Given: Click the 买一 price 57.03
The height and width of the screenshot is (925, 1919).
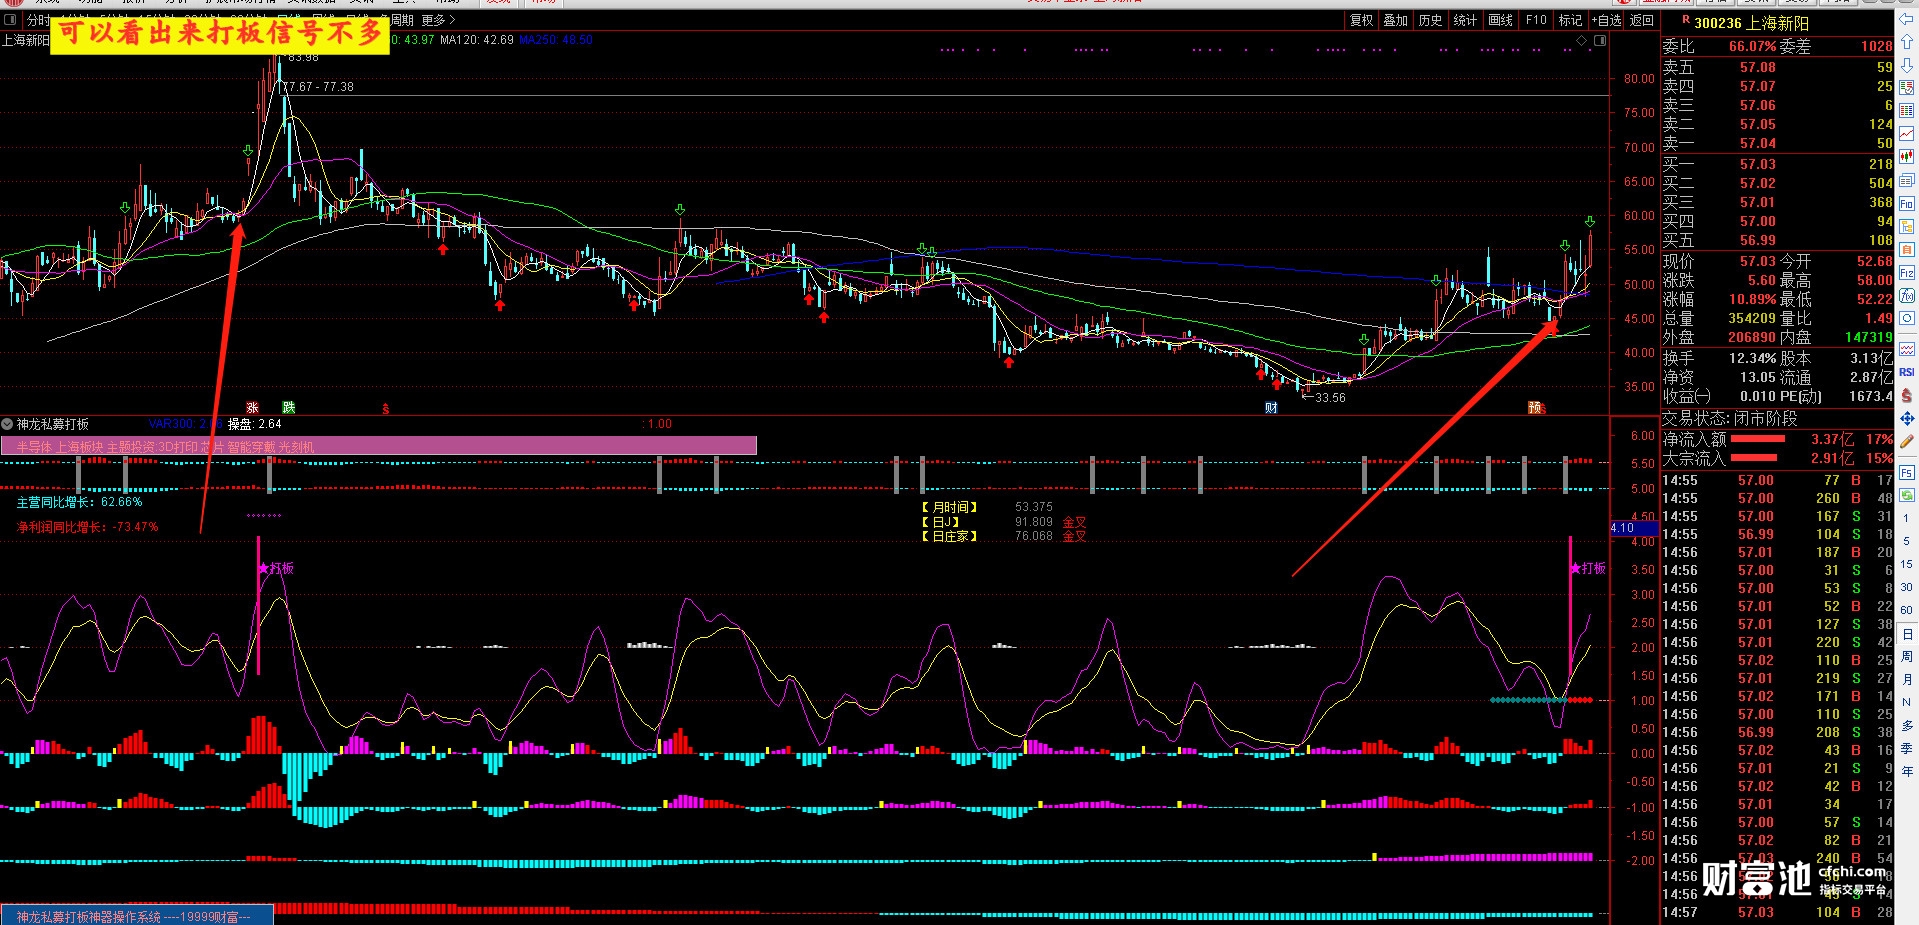Looking at the screenshot, I should point(1758,164).
